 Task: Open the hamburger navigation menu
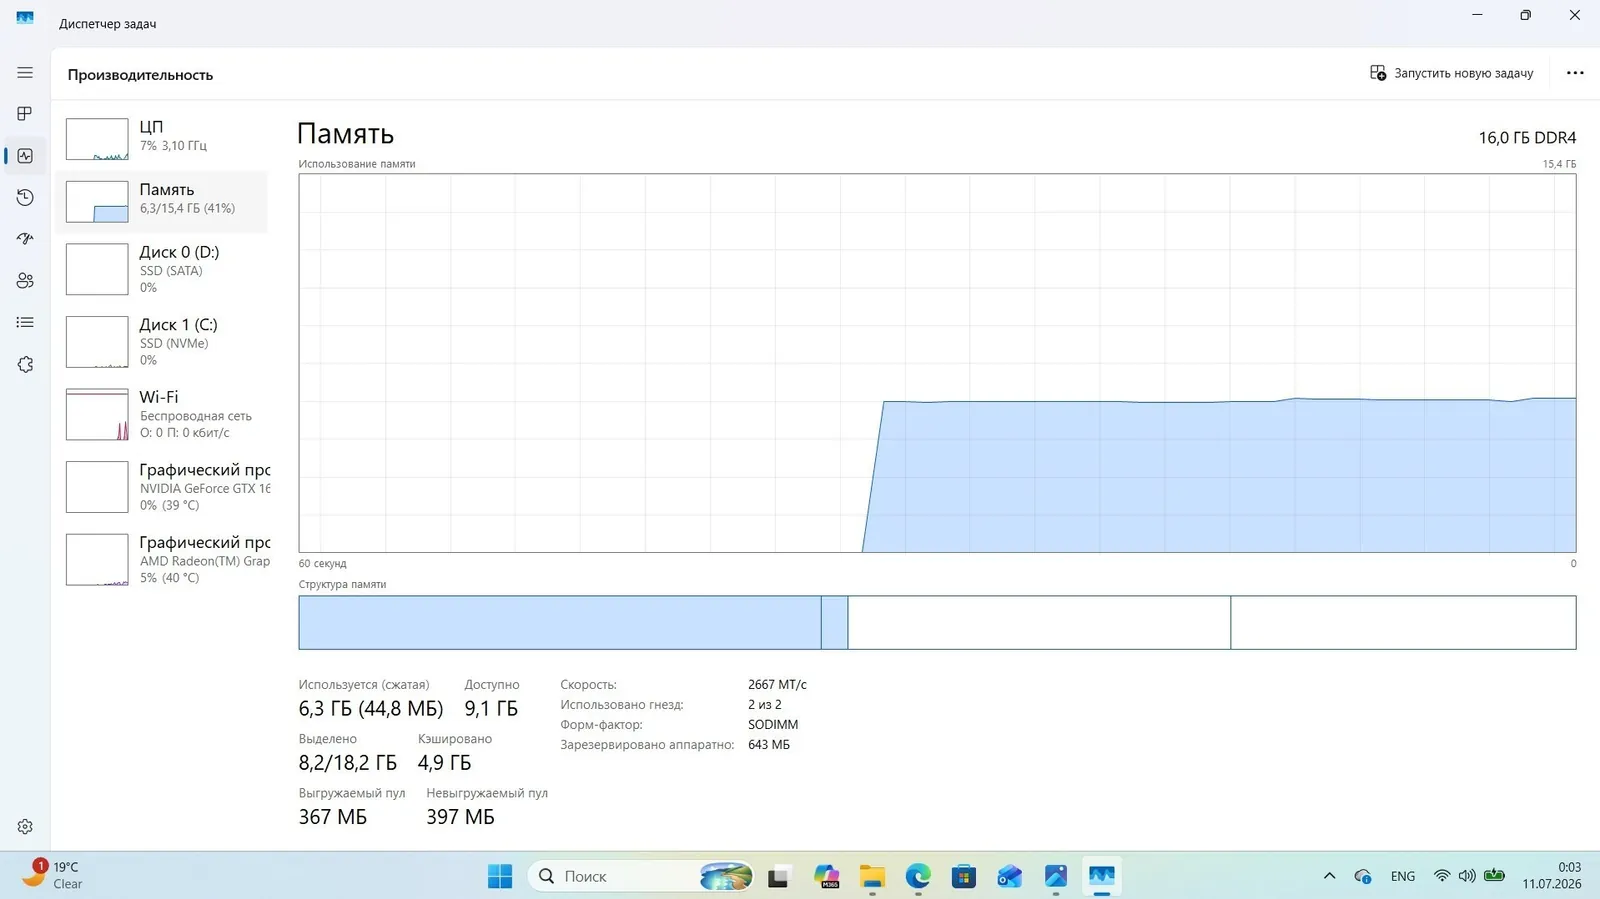[x=25, y=73]
